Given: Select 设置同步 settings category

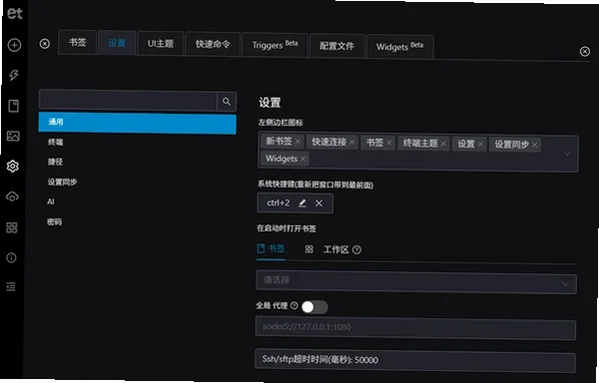Looking at the screenshot, I should (x=137, y=182).
